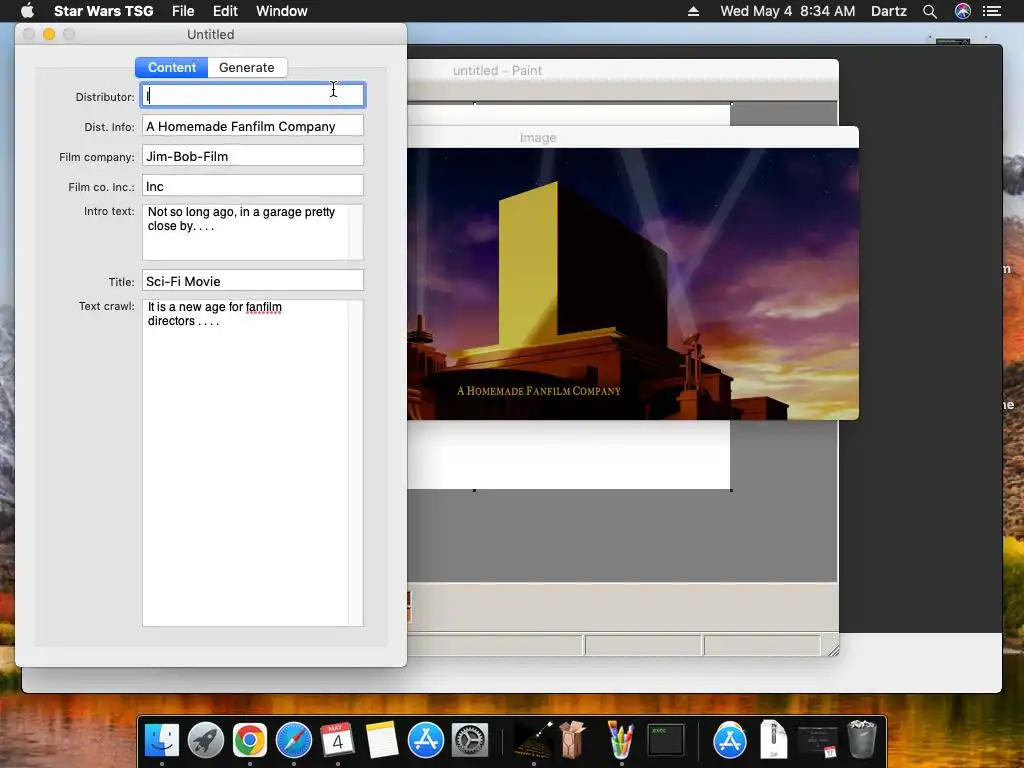Click the Homemade Fanfilm Company preview image
The width and height of the screenshot is (1024, 768).
click(633, 284)
